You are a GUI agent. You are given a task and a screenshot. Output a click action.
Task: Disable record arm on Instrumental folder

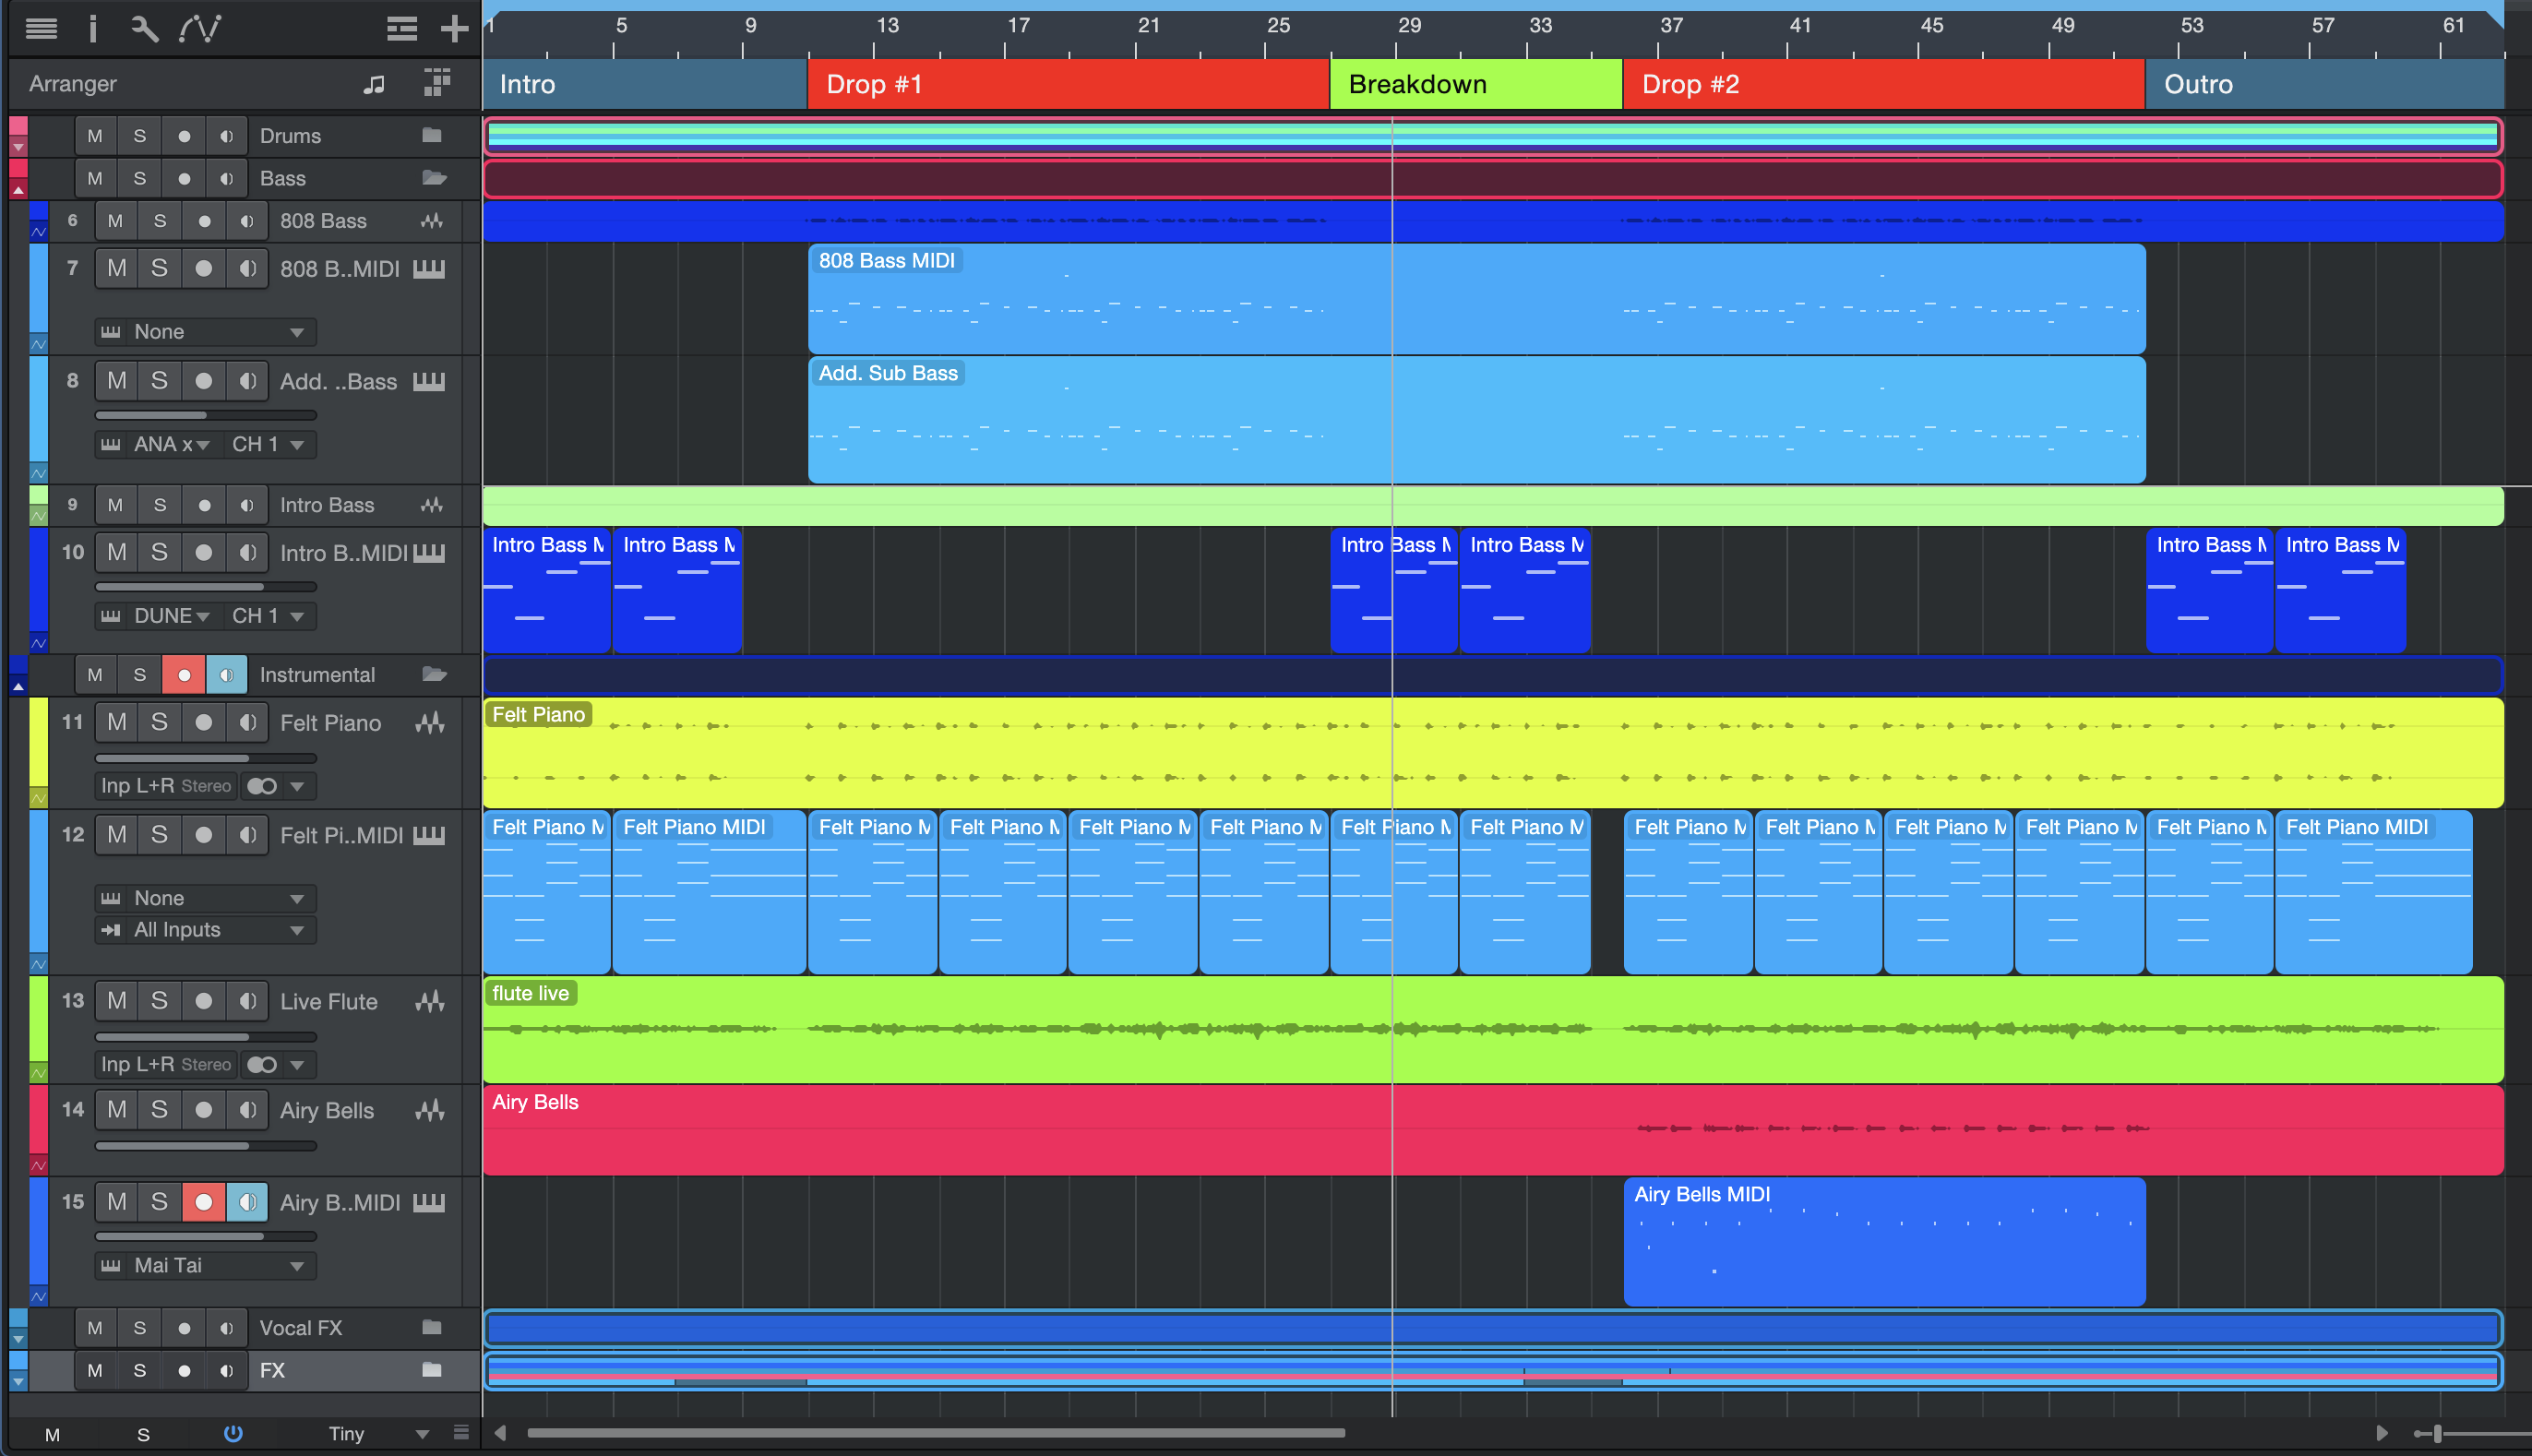pyautogui.click(x=183, y=675)
